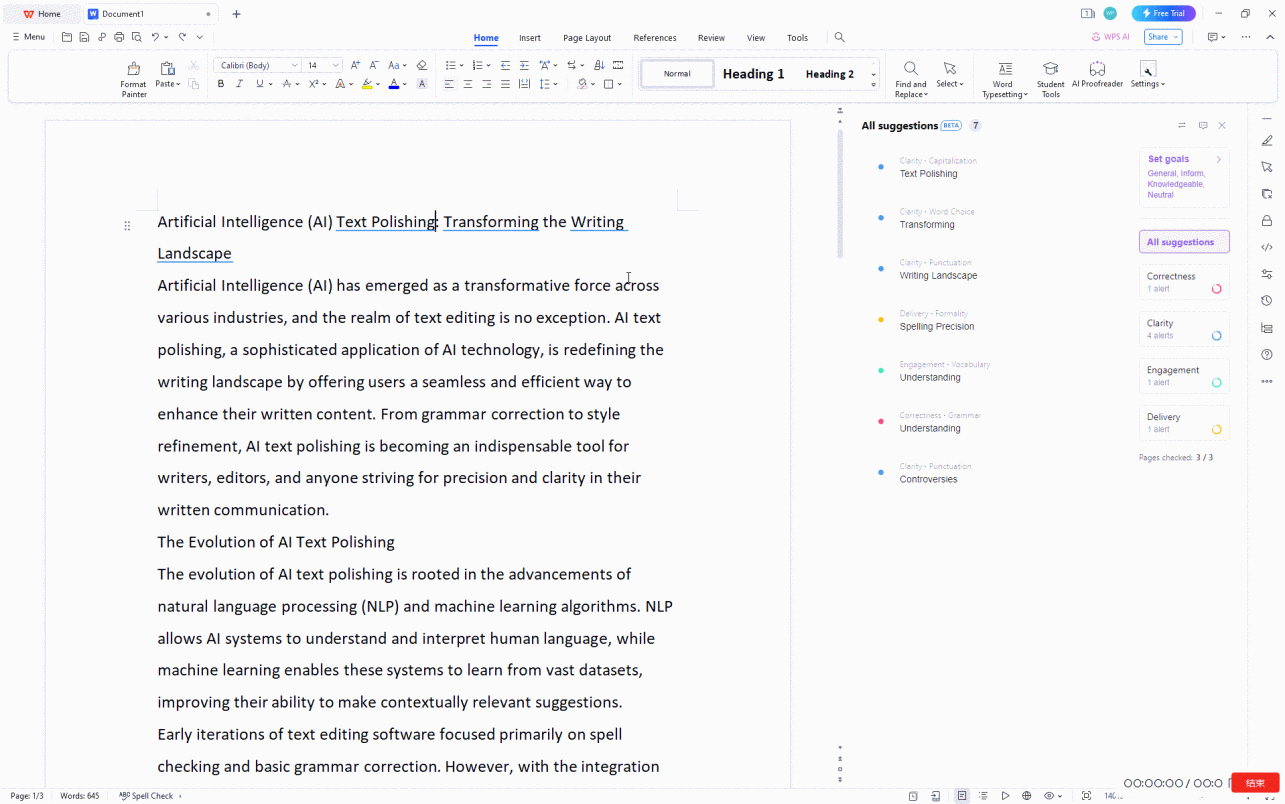Image resolution: width=1285 pixels, height=804 pixels.
Task: Click the Sort icon
Action: click(598, 65)
